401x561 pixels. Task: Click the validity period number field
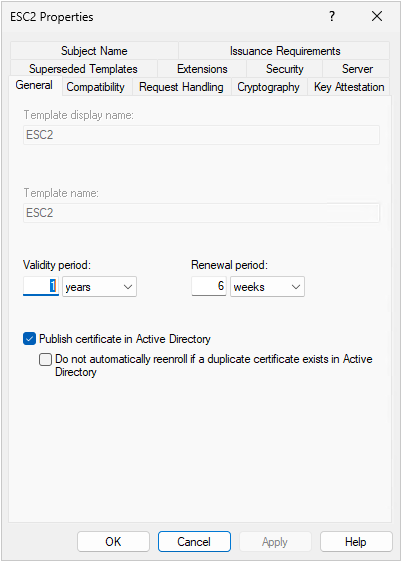click(41, 286)
